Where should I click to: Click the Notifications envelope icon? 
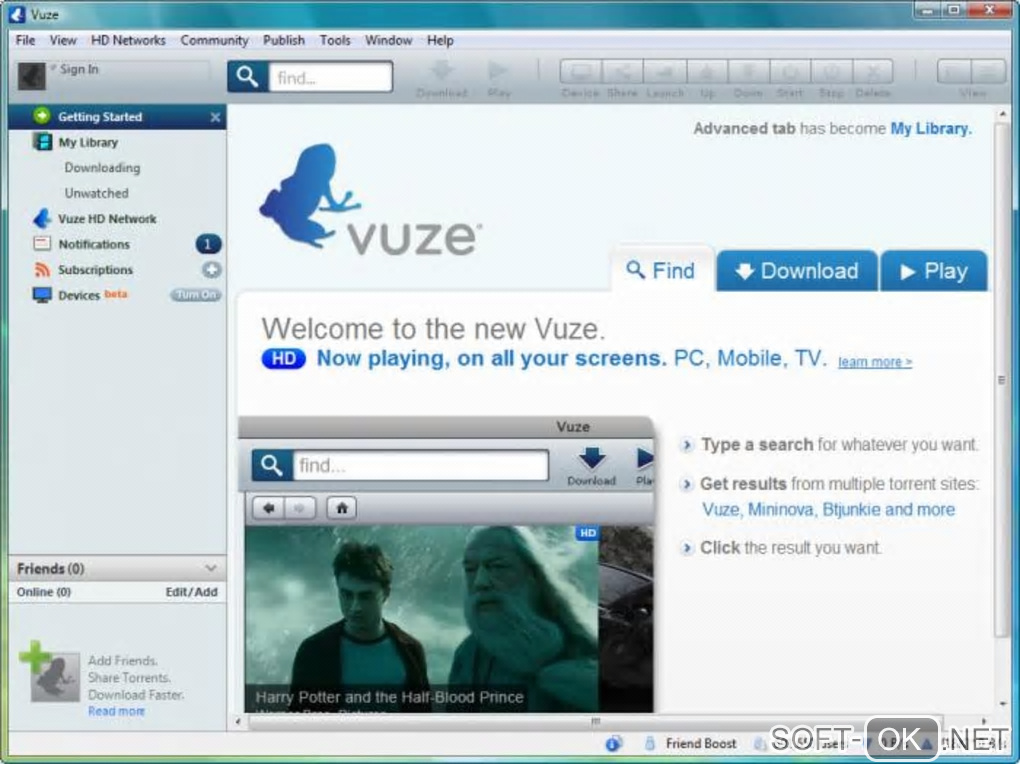coord(42,243)
